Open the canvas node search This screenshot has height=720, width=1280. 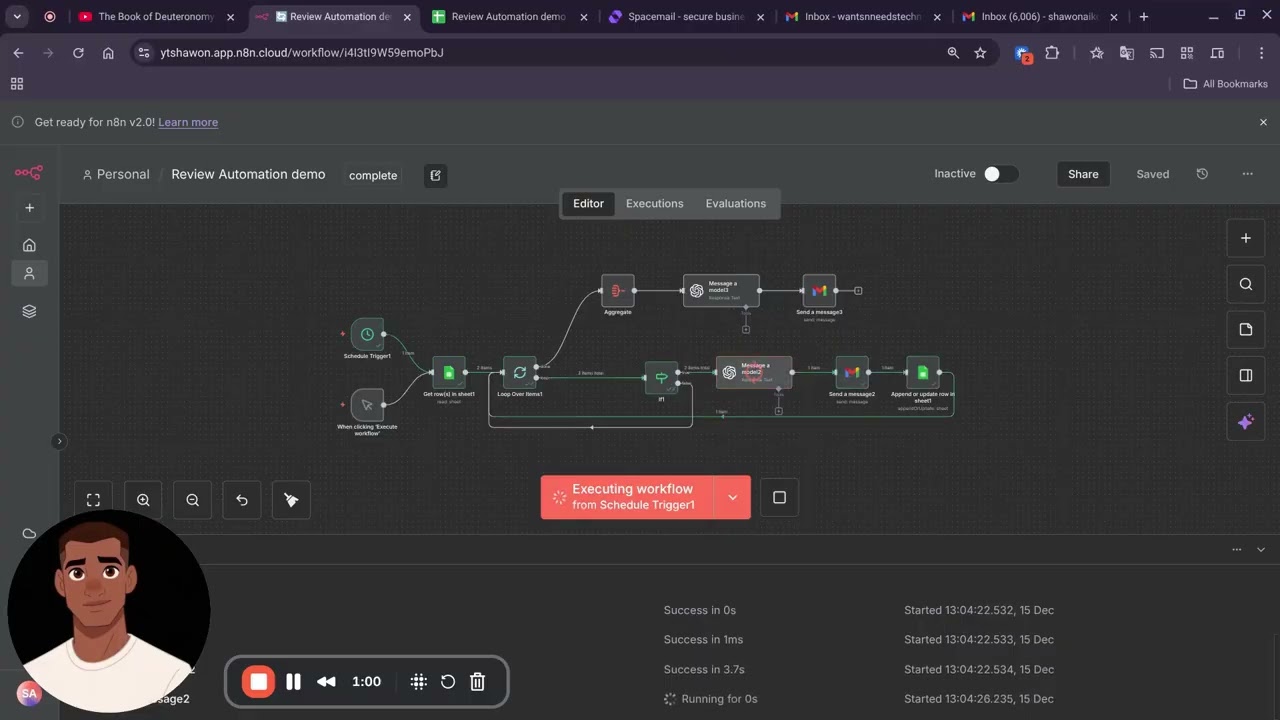1246,284
